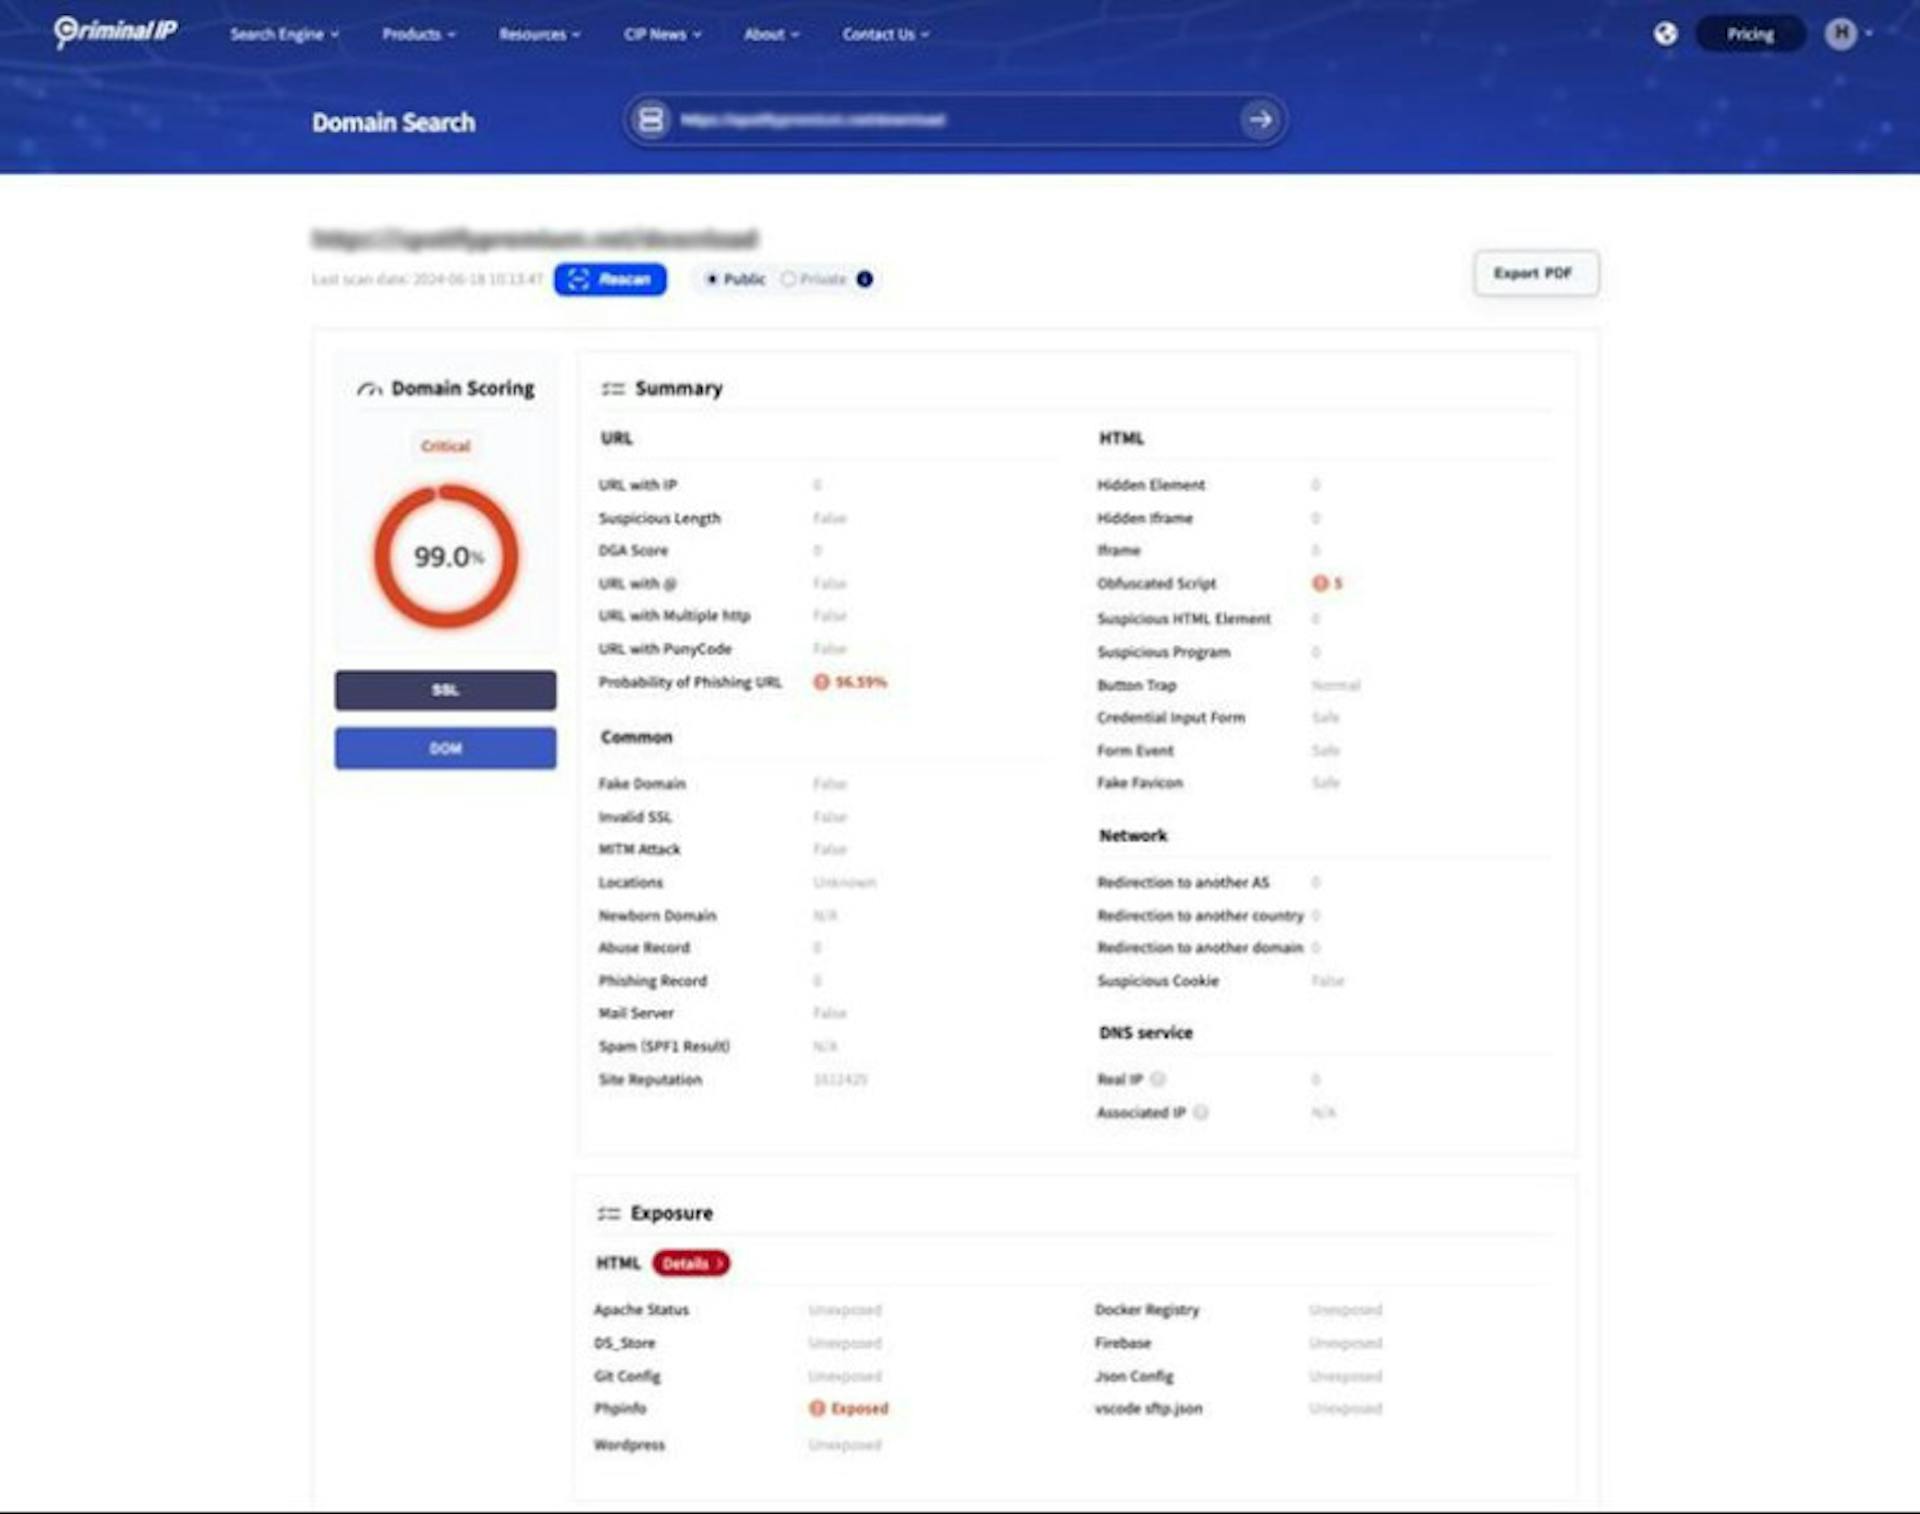Click the globe language icon
This screenshot has height=1514, width=1920.
[x=1665, y=34]
